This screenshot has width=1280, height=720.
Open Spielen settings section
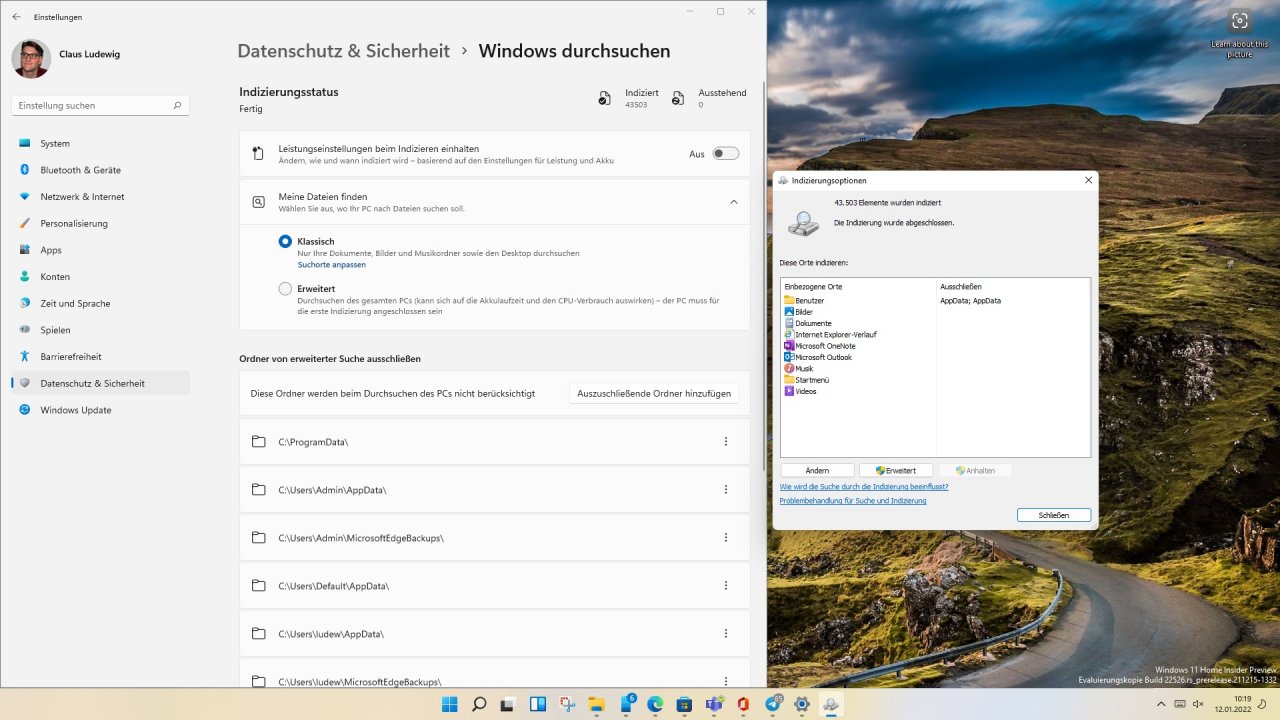pos(100,330)
